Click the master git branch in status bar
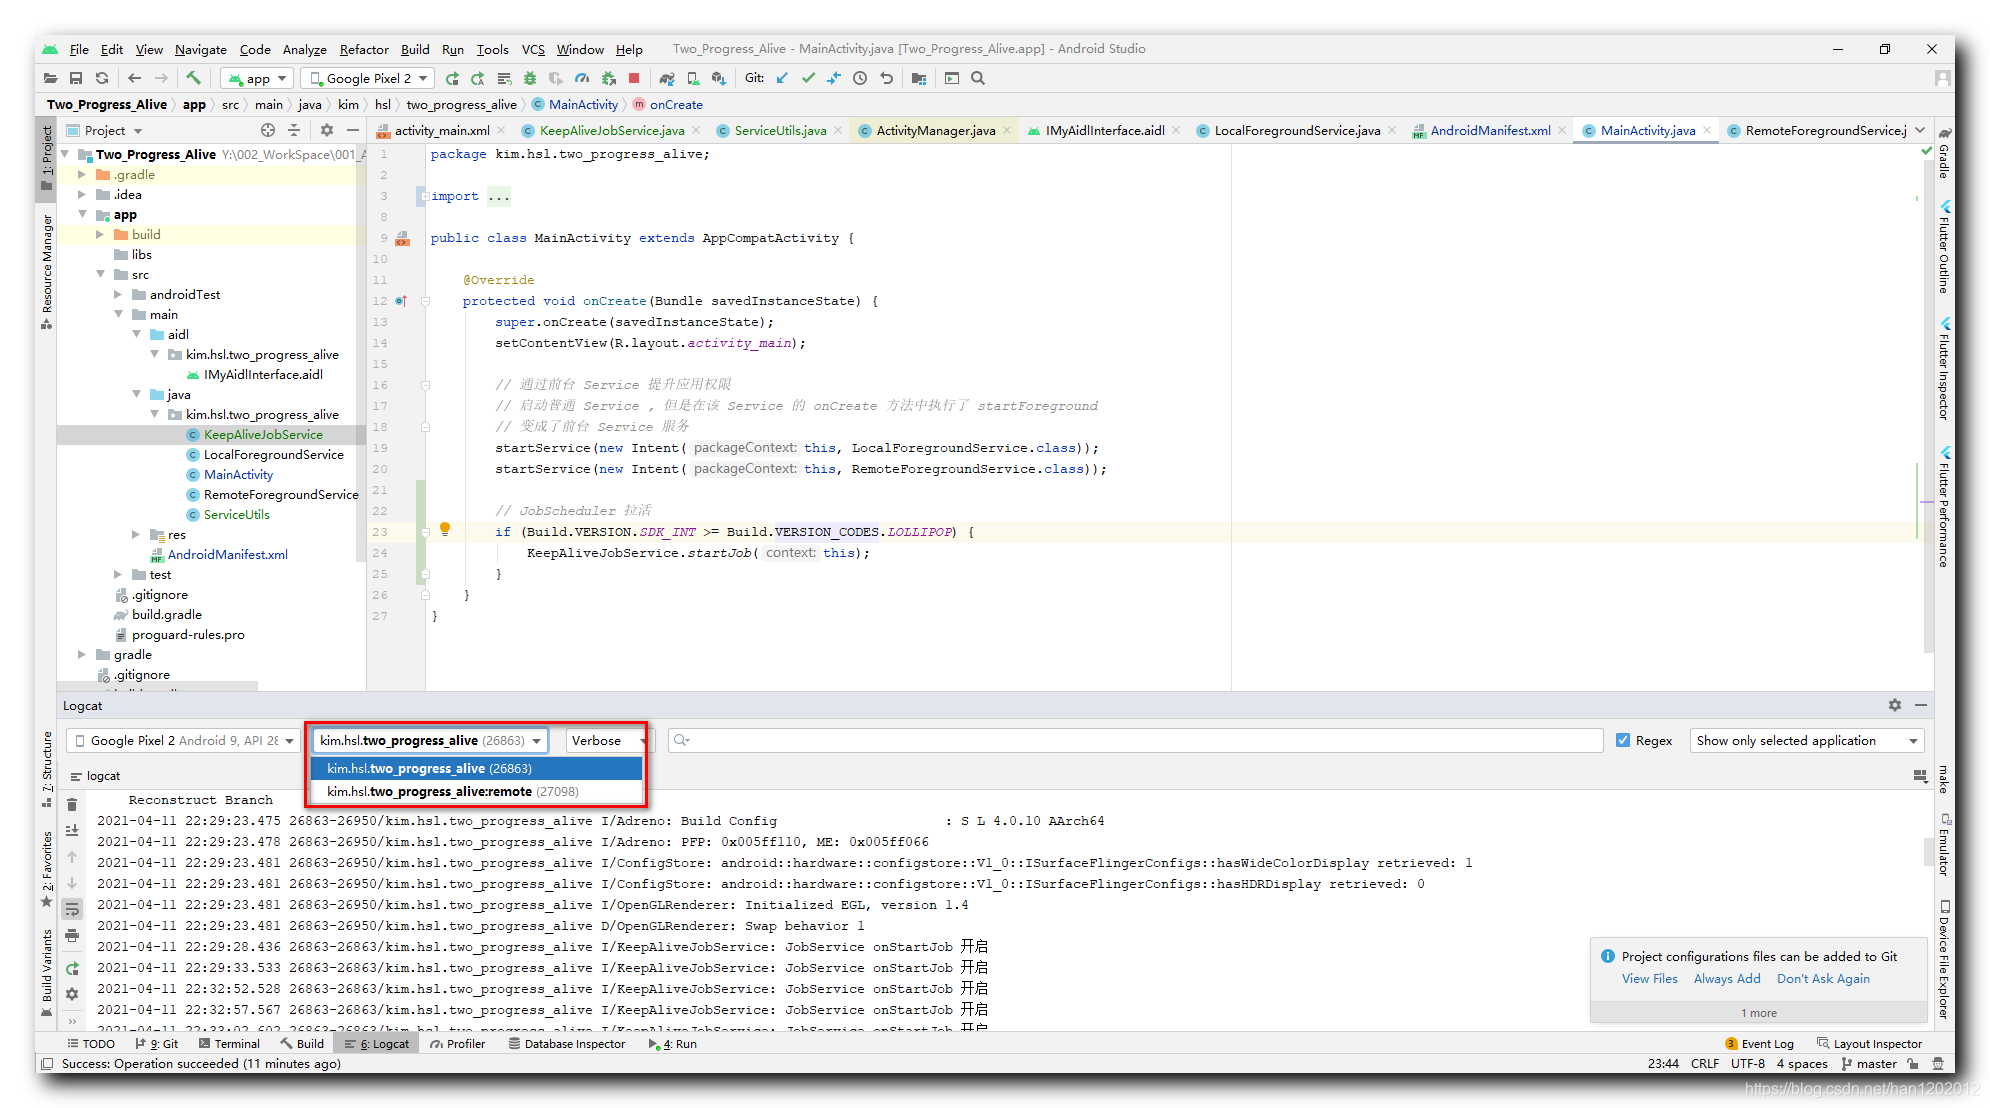Image resolution: width=1990 pixels, height=1108 pixels. pos(1869,1063)
